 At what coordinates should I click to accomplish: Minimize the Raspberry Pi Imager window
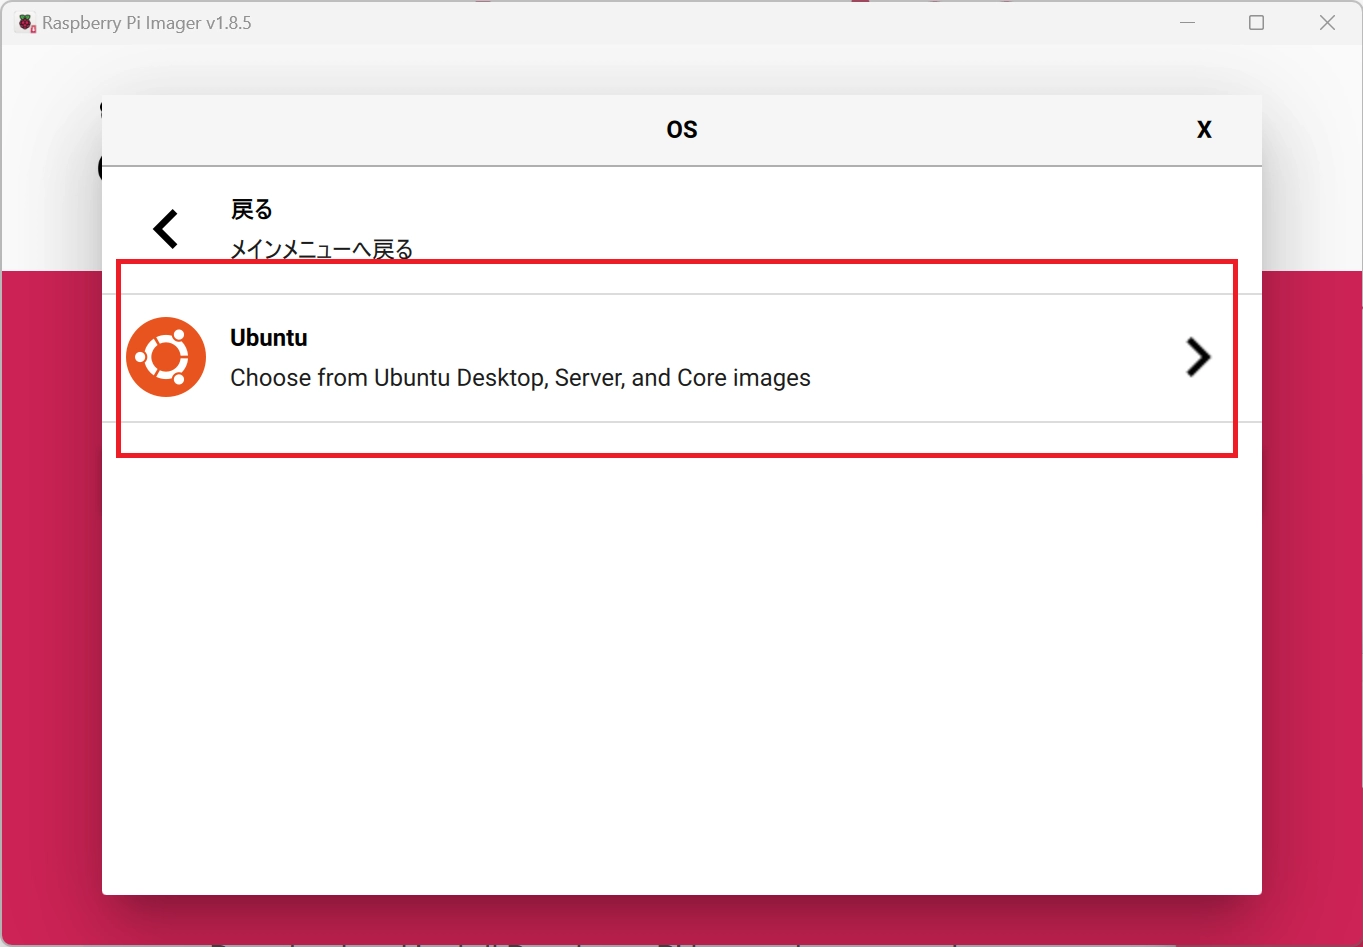coord(1188,22)
